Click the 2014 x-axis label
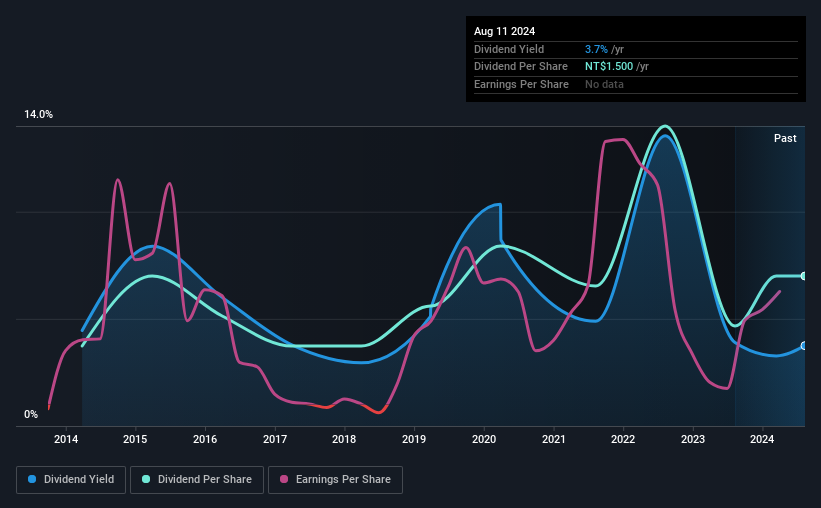Viewport: 821px width, 508px height. (66, 439)
